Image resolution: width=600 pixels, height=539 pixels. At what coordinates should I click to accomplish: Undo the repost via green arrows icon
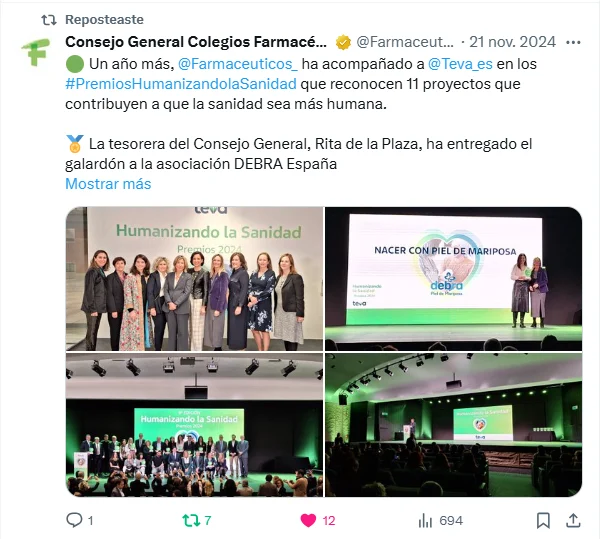point(191,520)
